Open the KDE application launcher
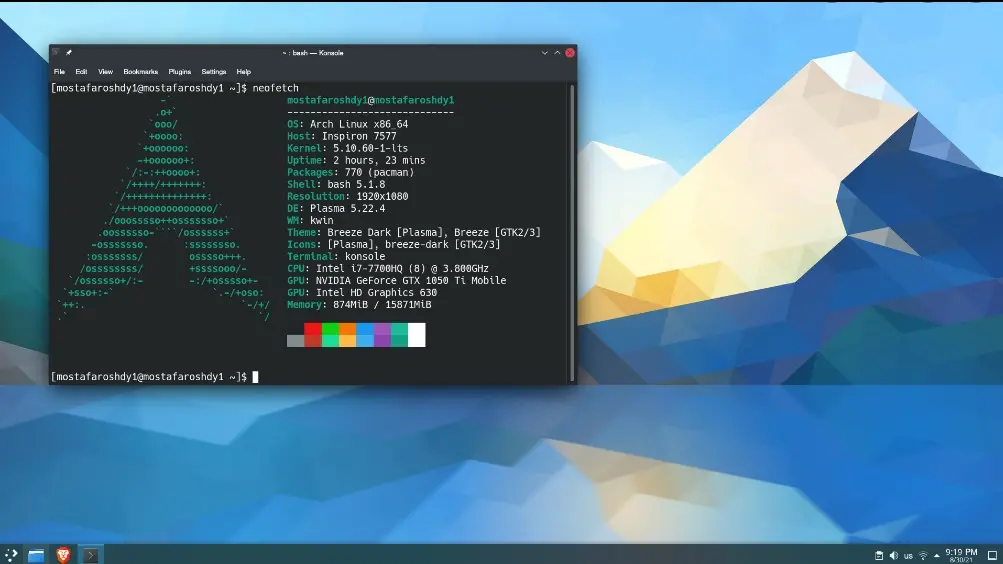Screen dimensions: 1003x564 point(10,554)
